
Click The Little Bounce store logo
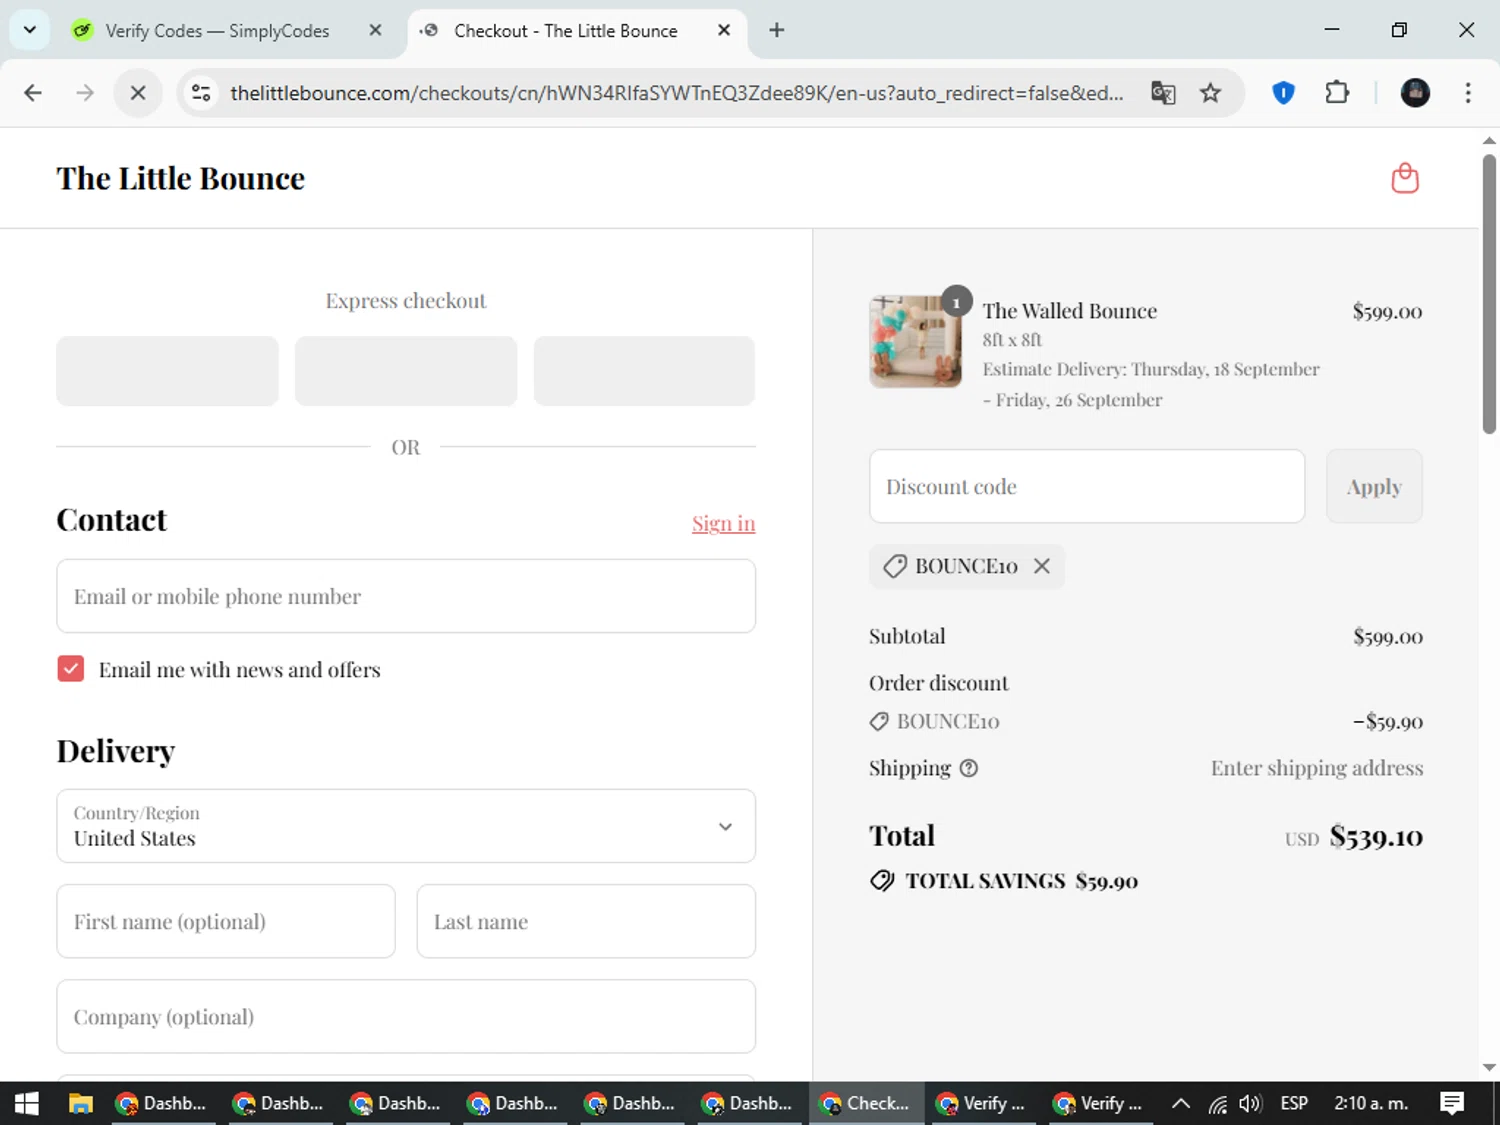(x=181, y=178)
